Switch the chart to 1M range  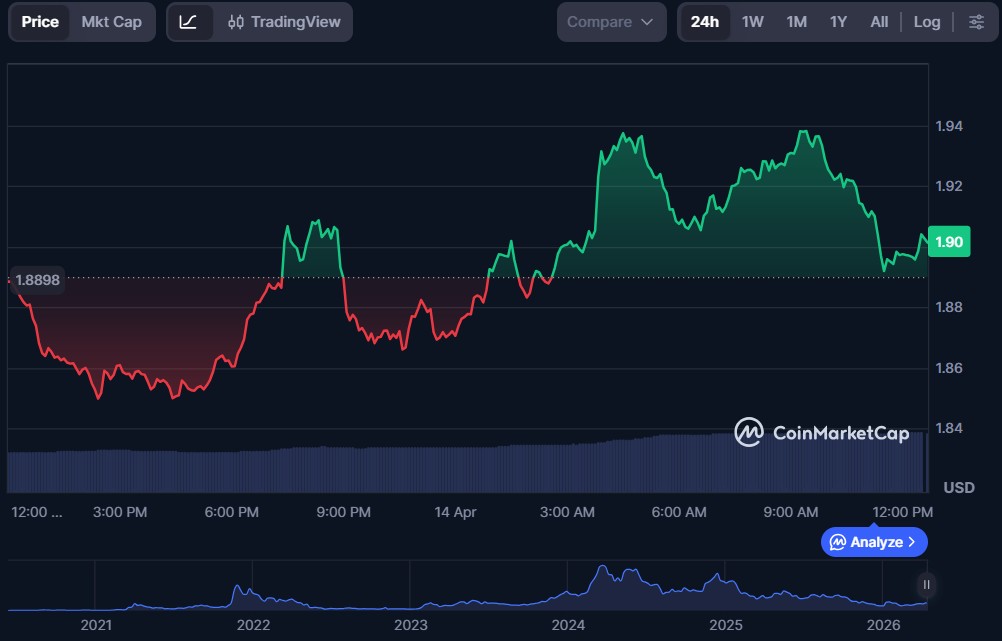click(x=796, y=22)
